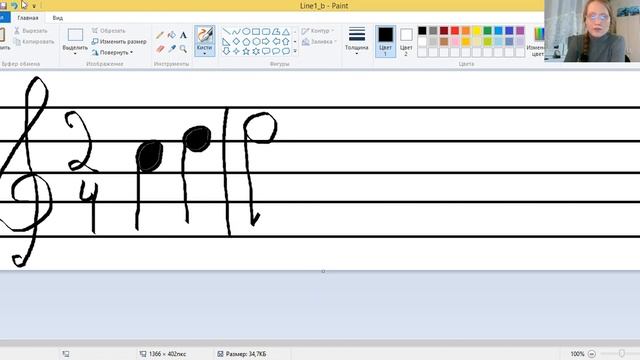This screenshot has width=640, height=360.
Task: Pick the purple color swatch
Action: coord(520,31)
